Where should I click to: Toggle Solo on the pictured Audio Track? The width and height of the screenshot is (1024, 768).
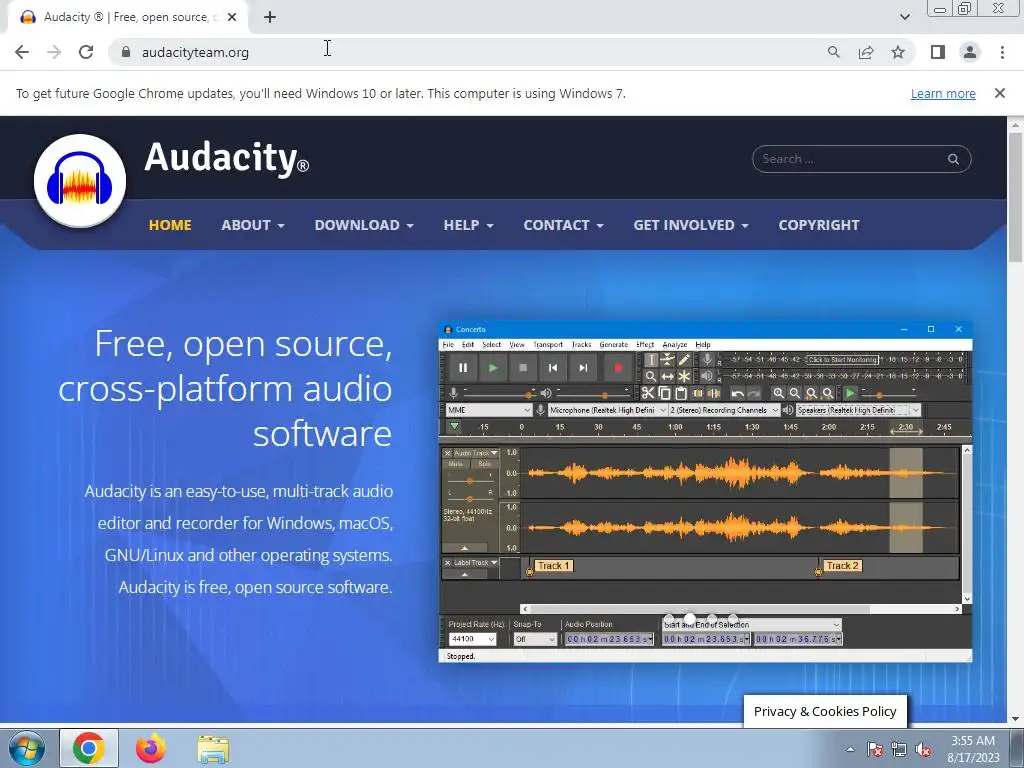[x=484, y=464]
